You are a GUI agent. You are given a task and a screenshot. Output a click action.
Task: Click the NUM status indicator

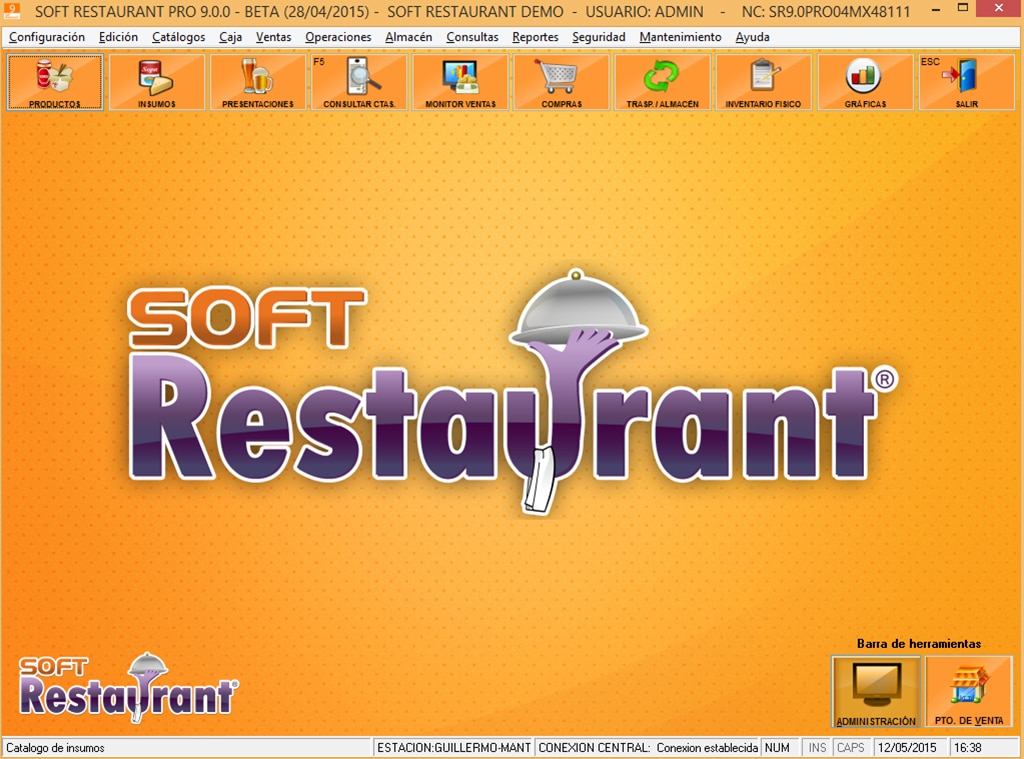pos(777,747)
